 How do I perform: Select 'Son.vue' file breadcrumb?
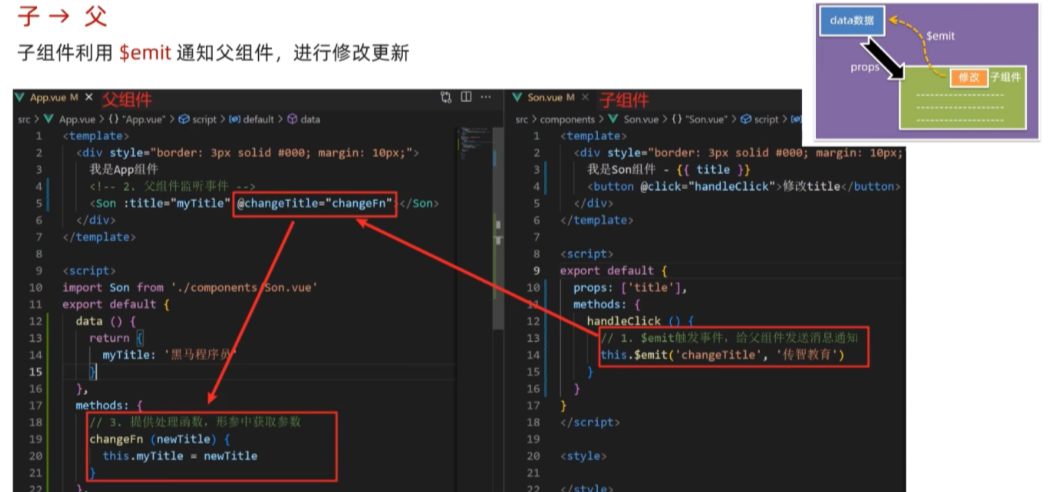point(641,120)
